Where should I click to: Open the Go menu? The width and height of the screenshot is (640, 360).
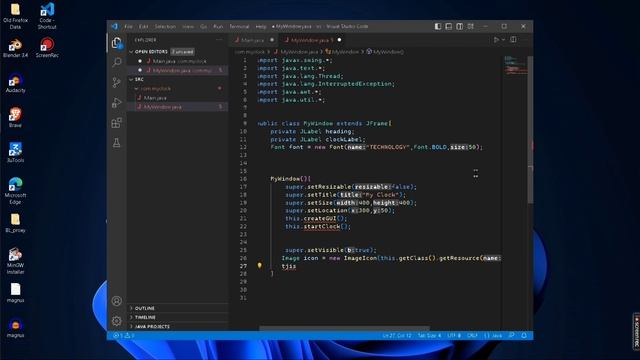203,26
